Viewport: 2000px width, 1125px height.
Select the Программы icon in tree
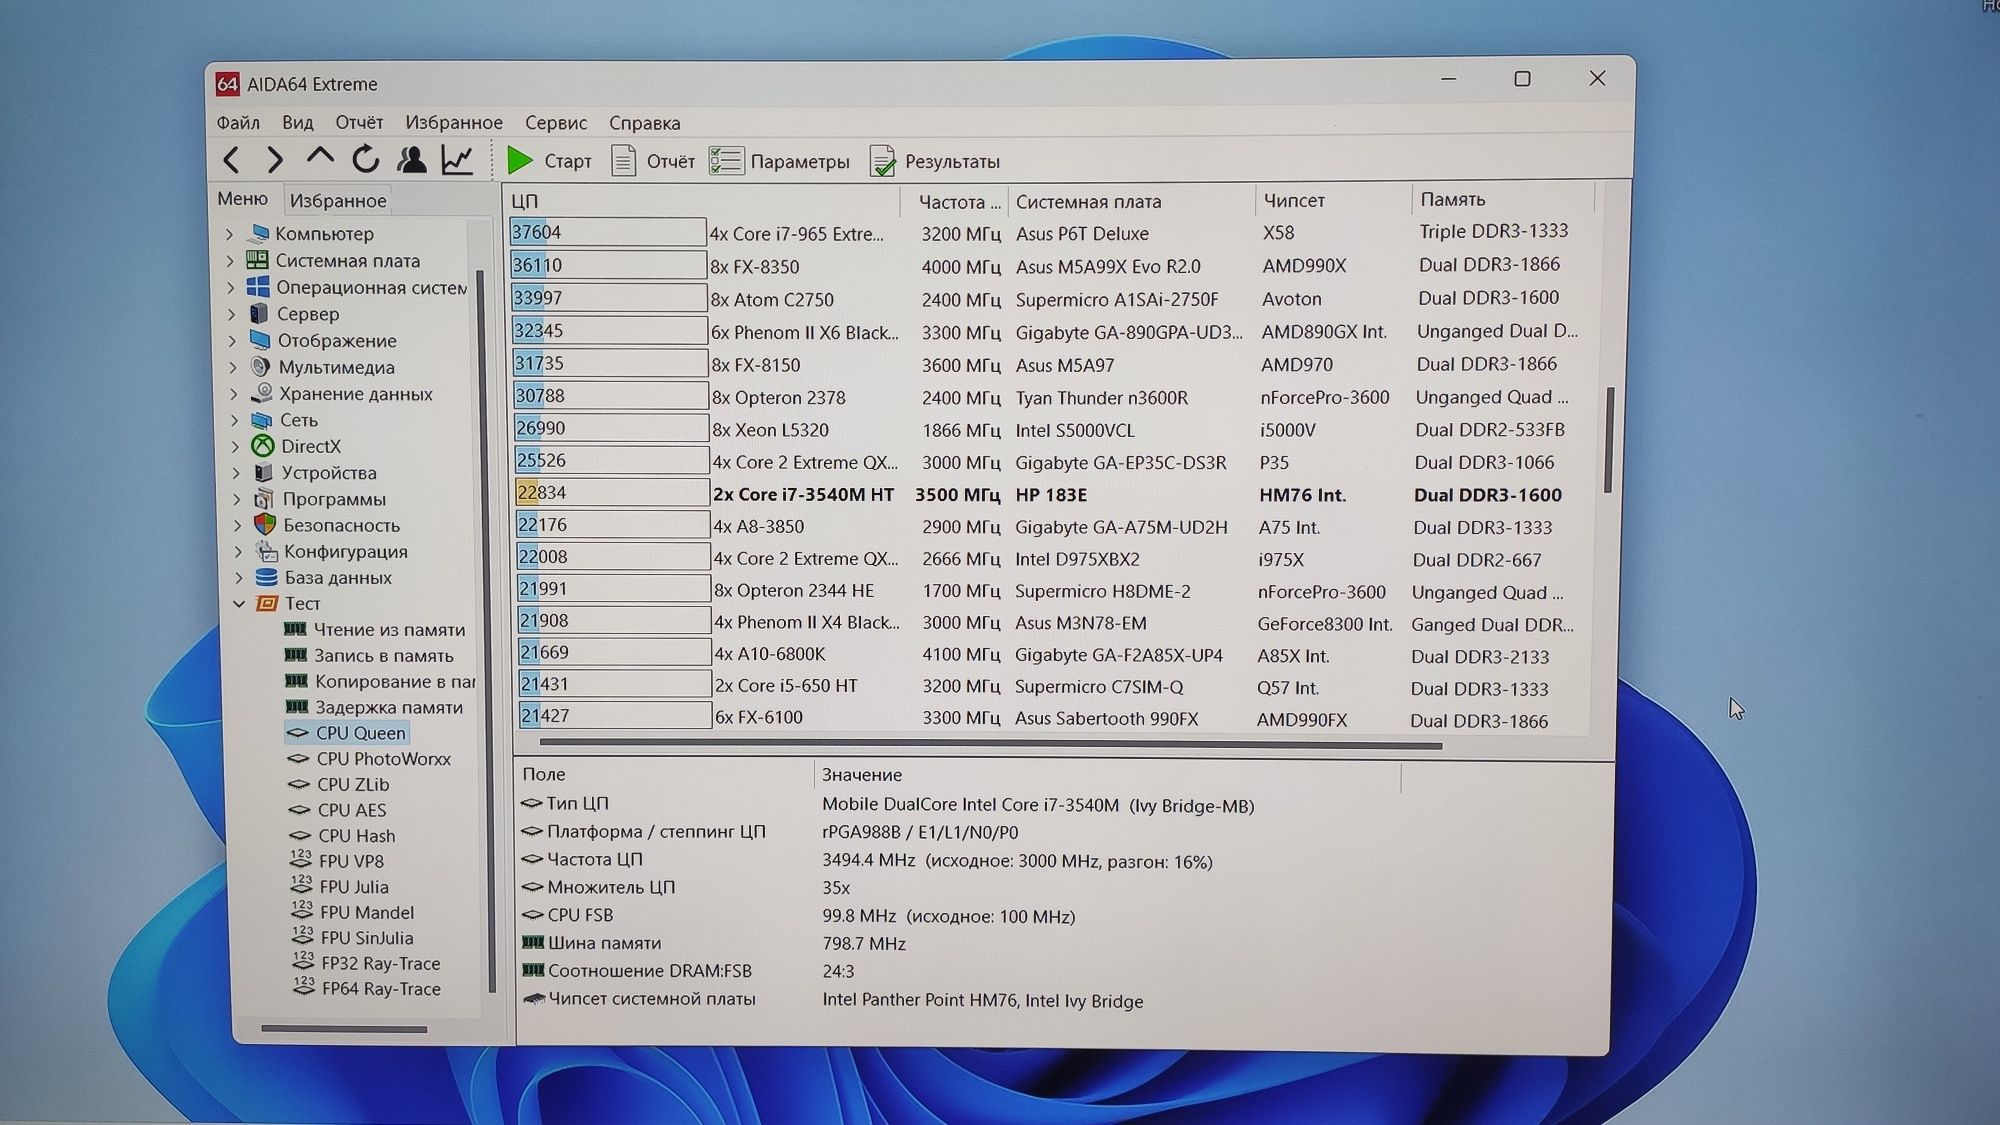pos(264,498)
